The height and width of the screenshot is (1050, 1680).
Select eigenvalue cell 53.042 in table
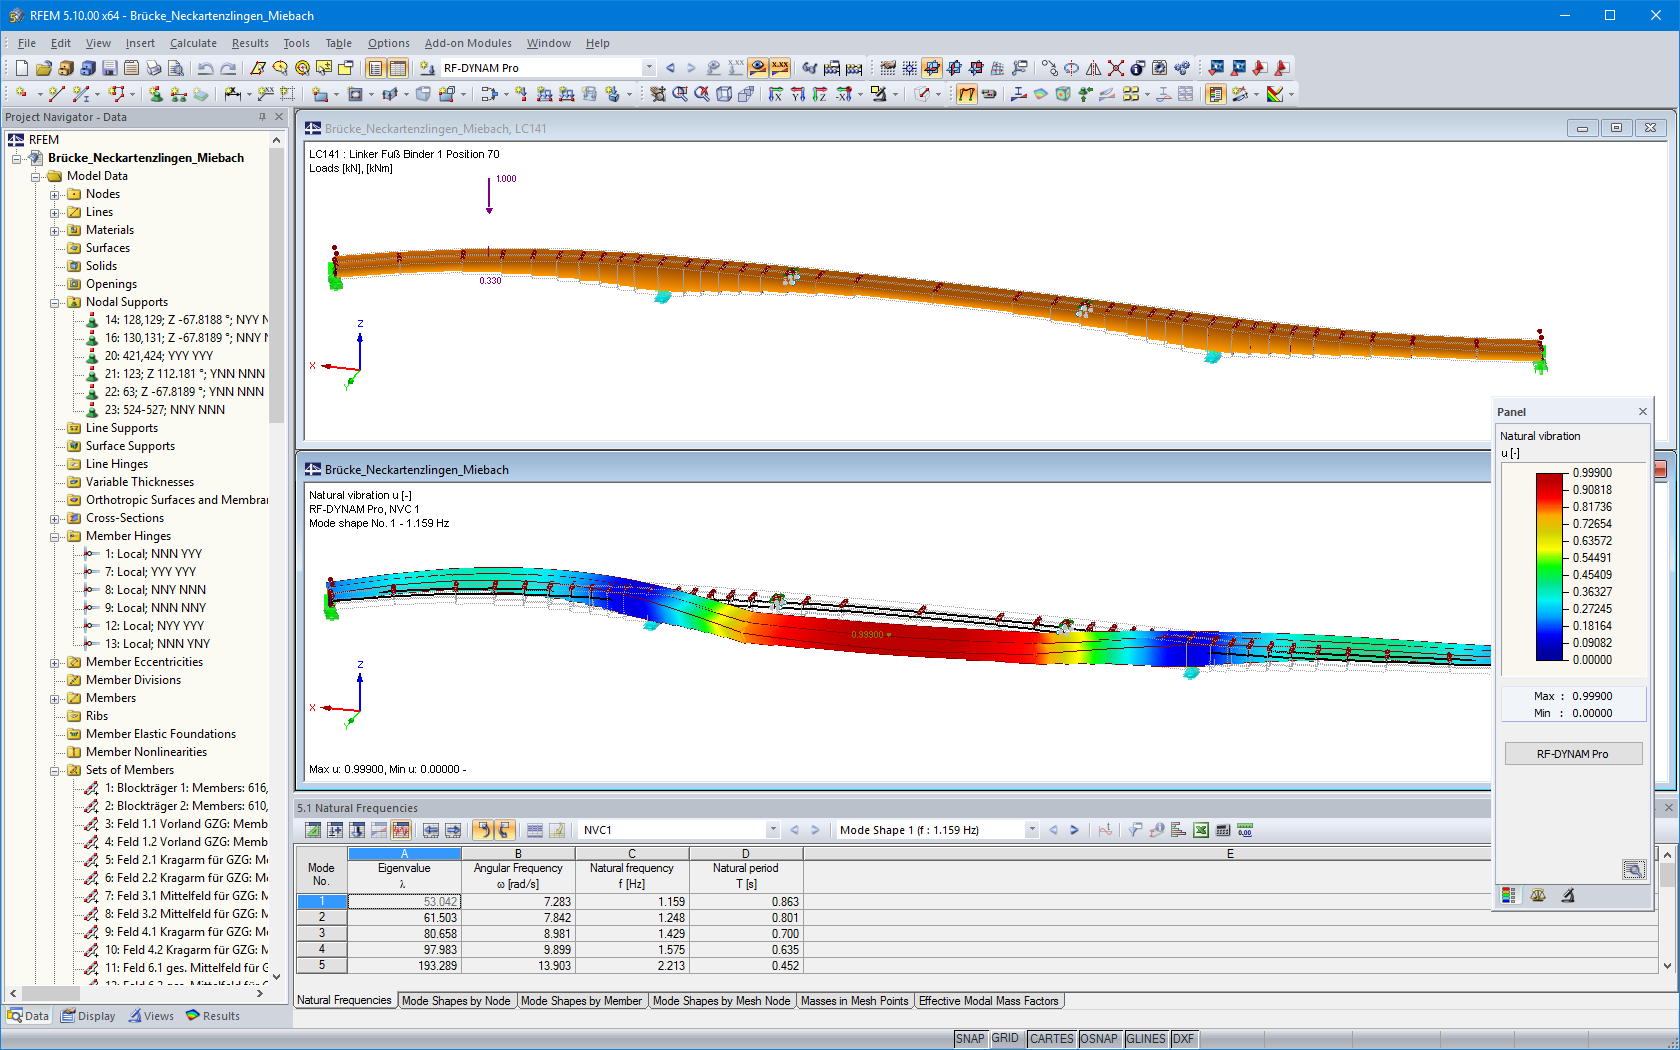pyautogui.click(x=404, y=902)
